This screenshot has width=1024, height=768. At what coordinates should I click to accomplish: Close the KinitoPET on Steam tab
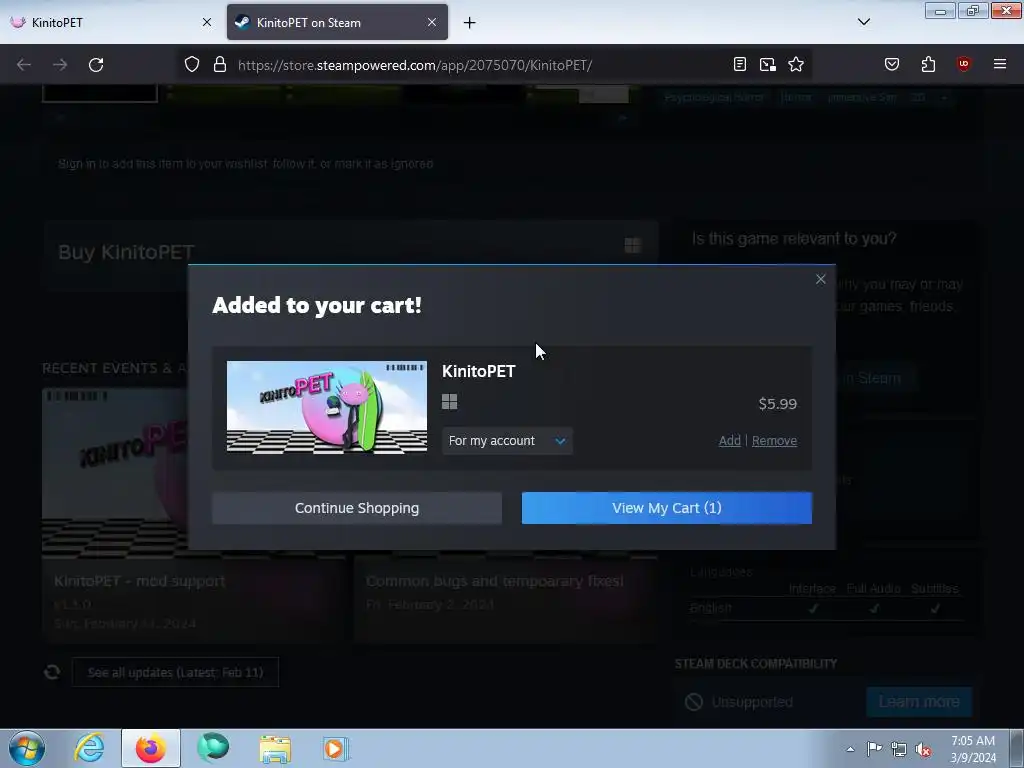(x=432, y=22)
